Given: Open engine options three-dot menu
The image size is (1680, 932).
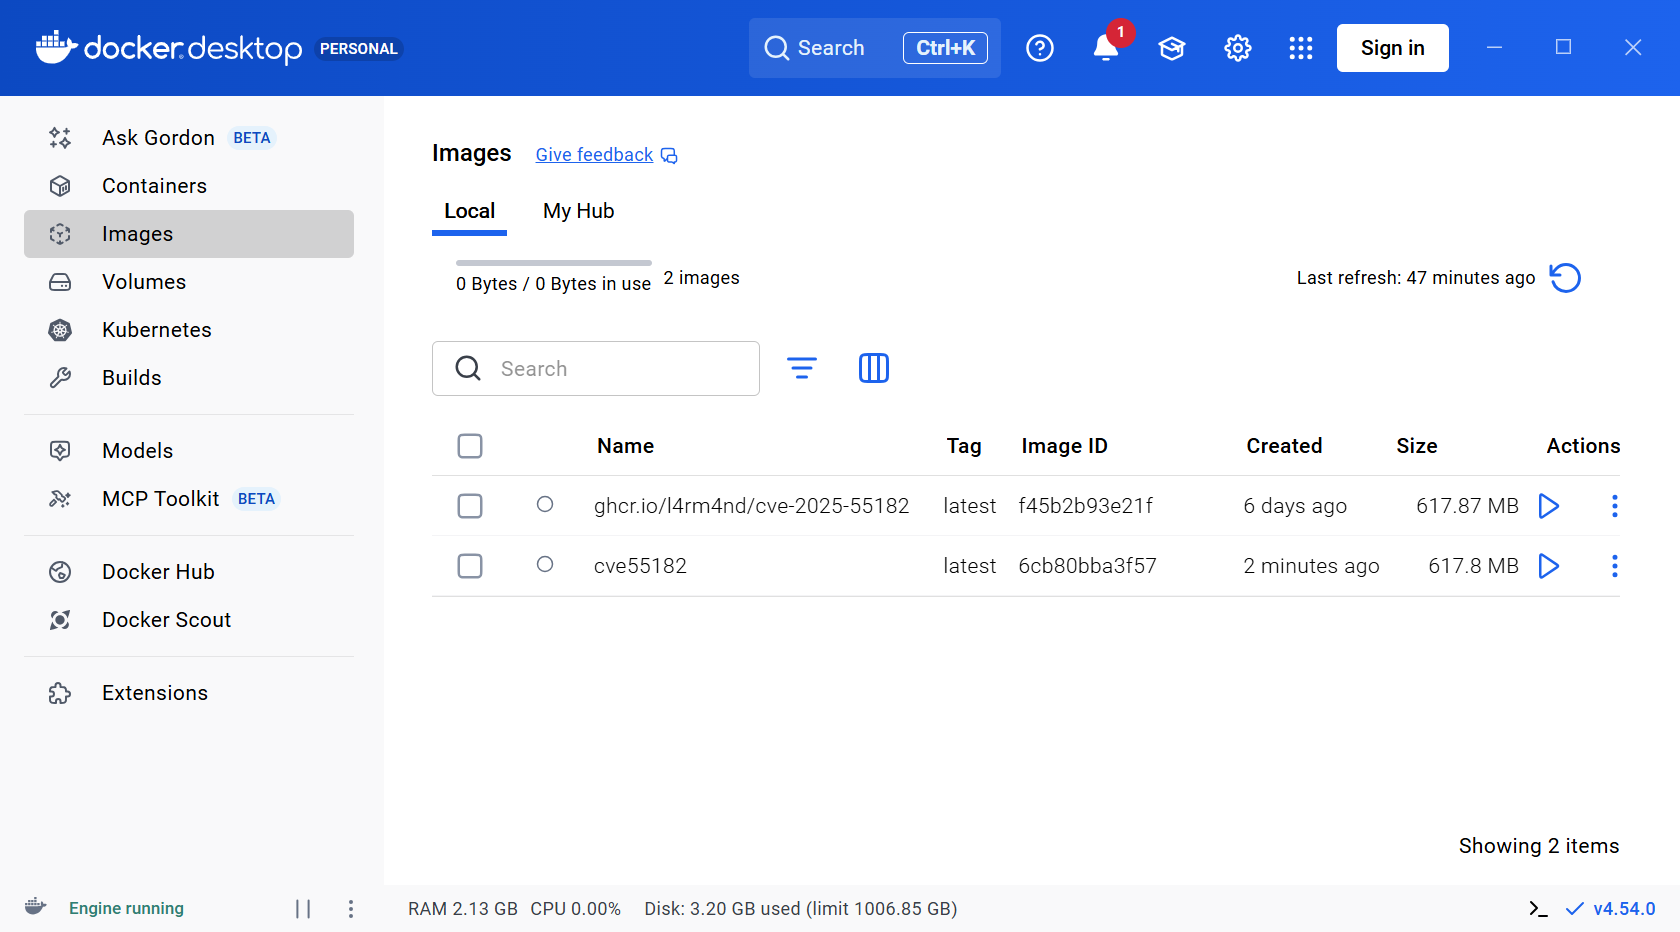Looking at the screenshot, I should click(350, 908).
